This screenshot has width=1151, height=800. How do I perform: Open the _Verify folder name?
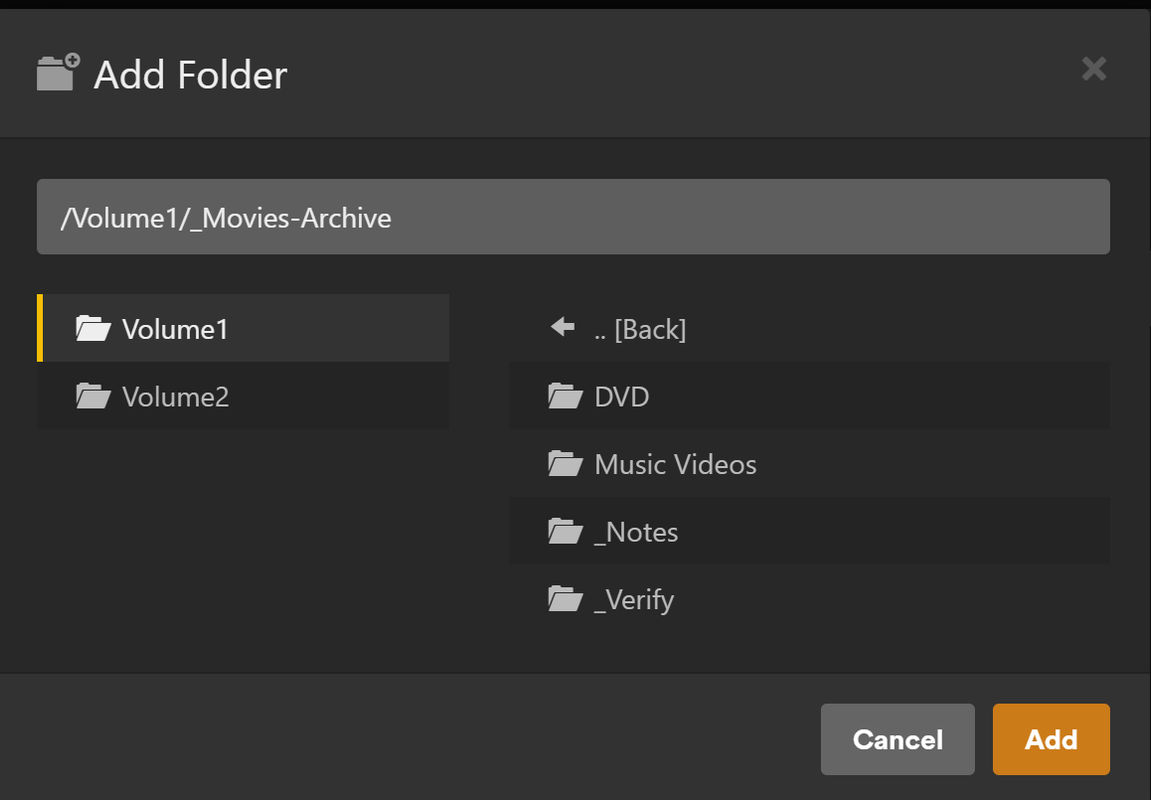click(634, 601)
